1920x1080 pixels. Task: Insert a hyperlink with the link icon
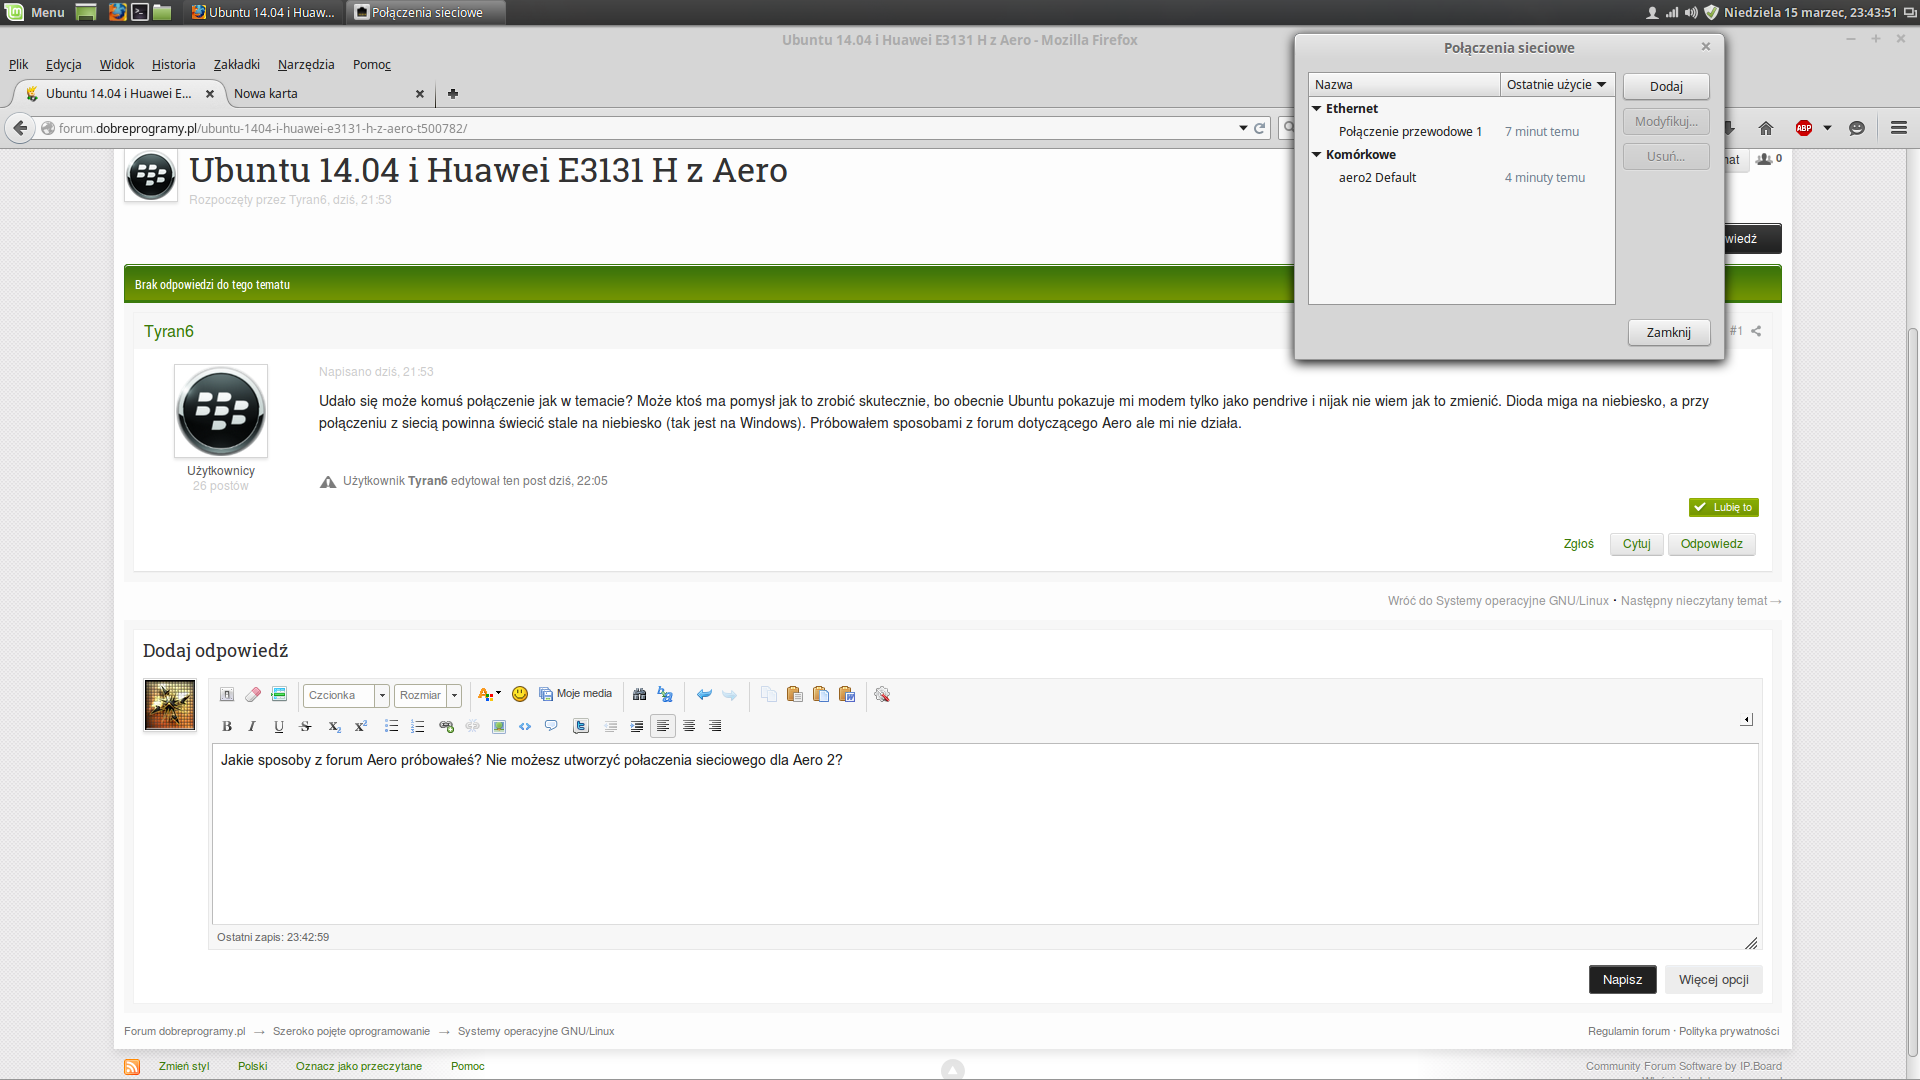tap(446, 727)
